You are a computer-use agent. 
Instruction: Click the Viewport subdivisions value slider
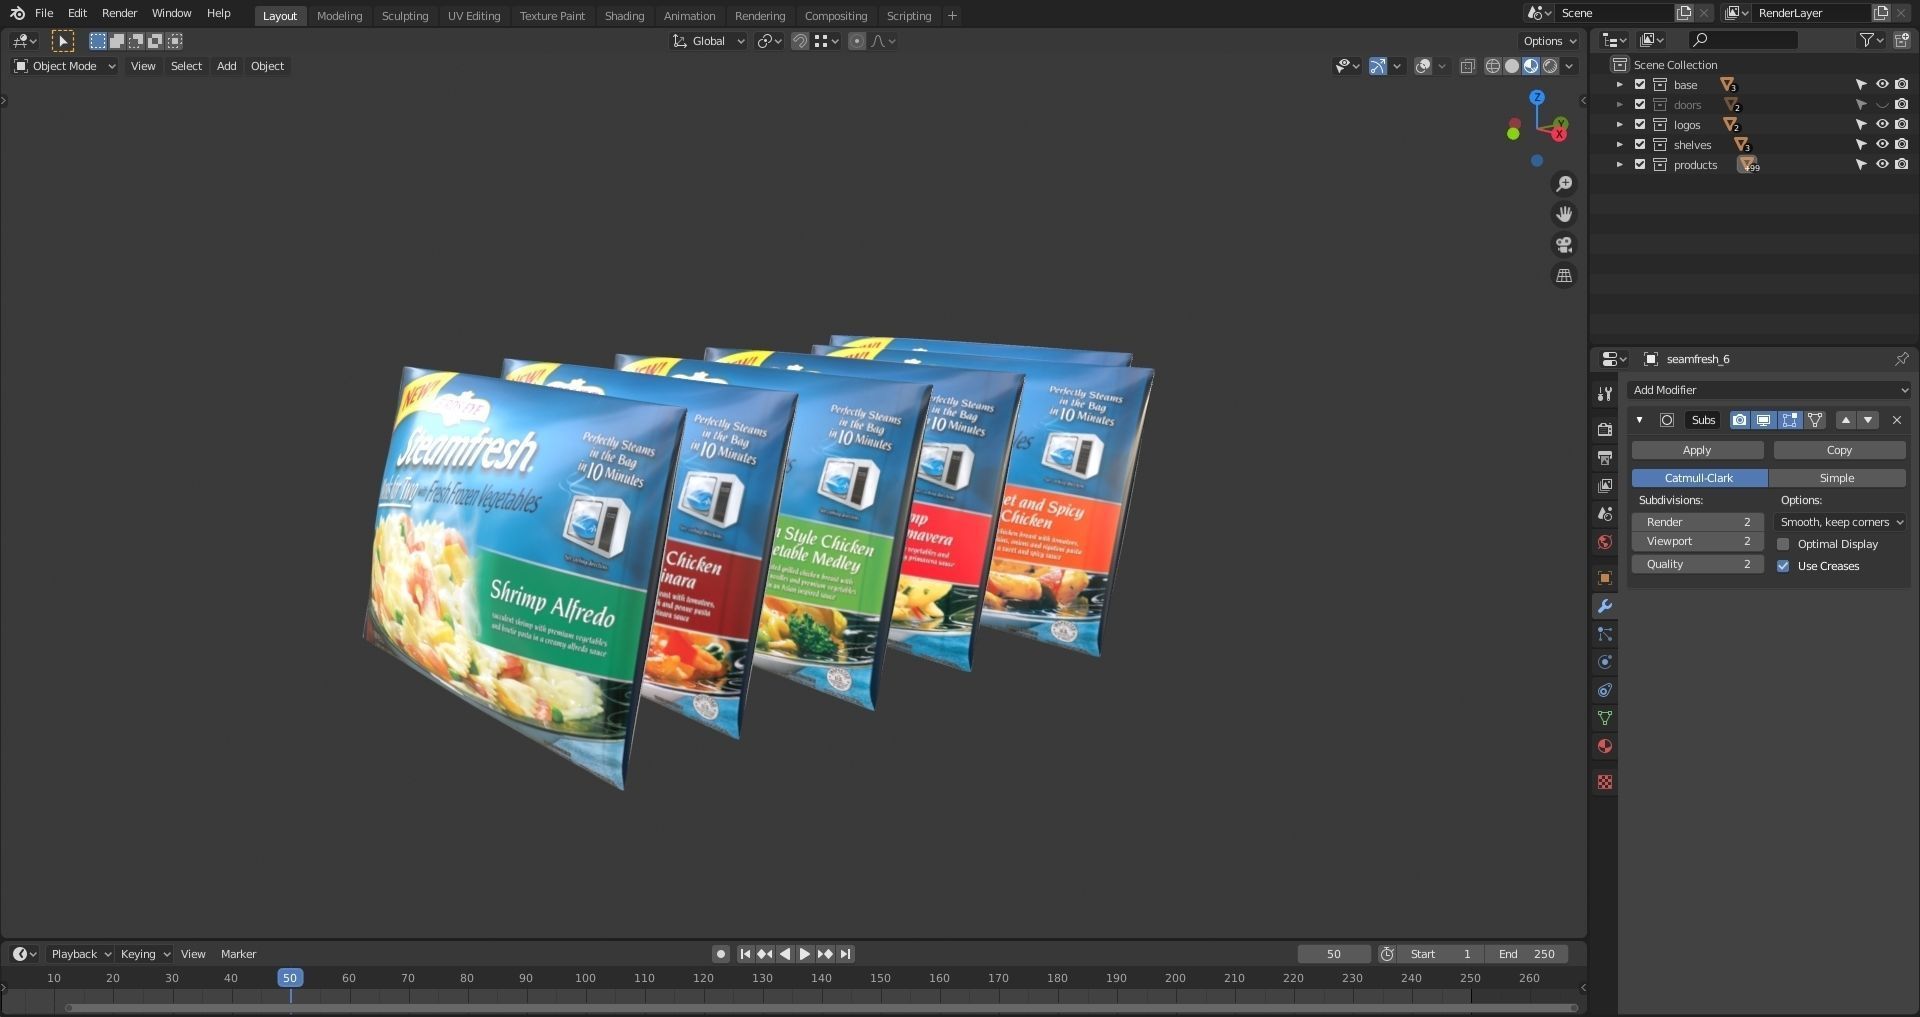[x=1698, y=541]
